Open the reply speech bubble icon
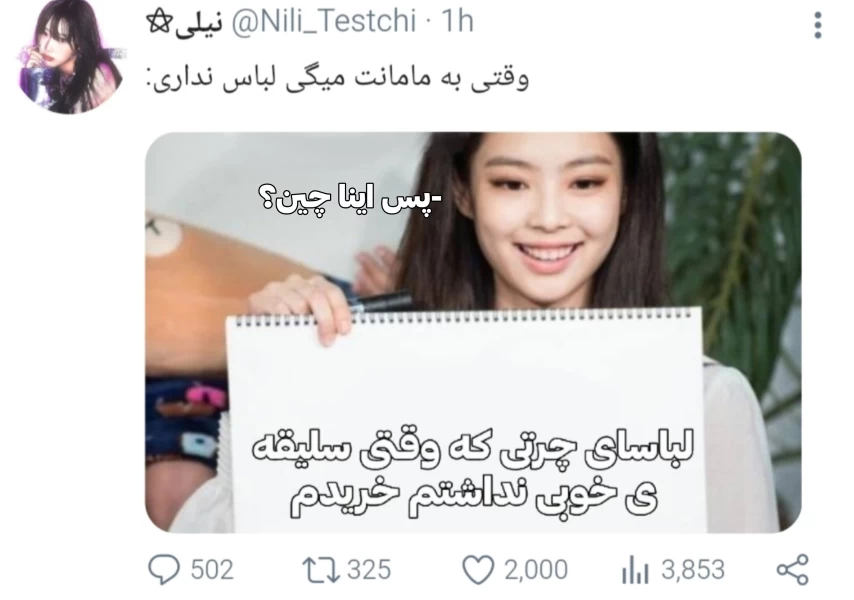 pyautogui.click(x=163, y=570)
